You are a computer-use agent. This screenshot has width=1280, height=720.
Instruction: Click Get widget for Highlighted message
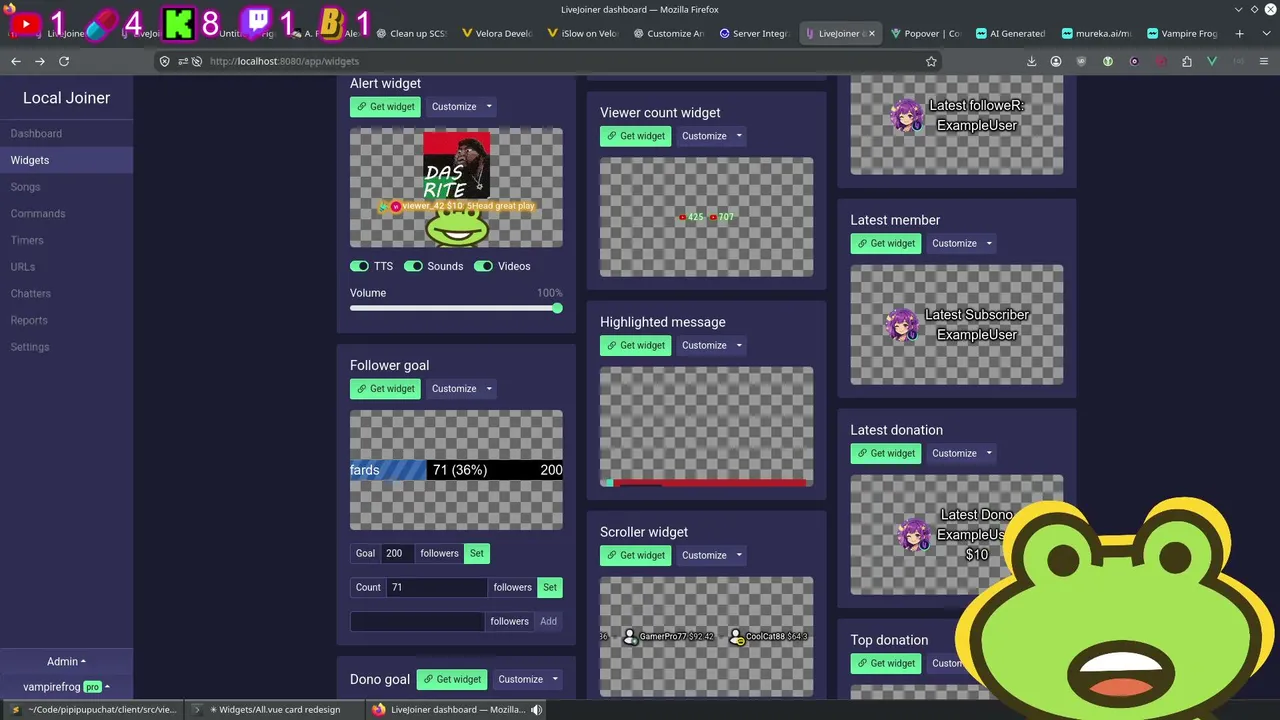[x=635, y=346]
